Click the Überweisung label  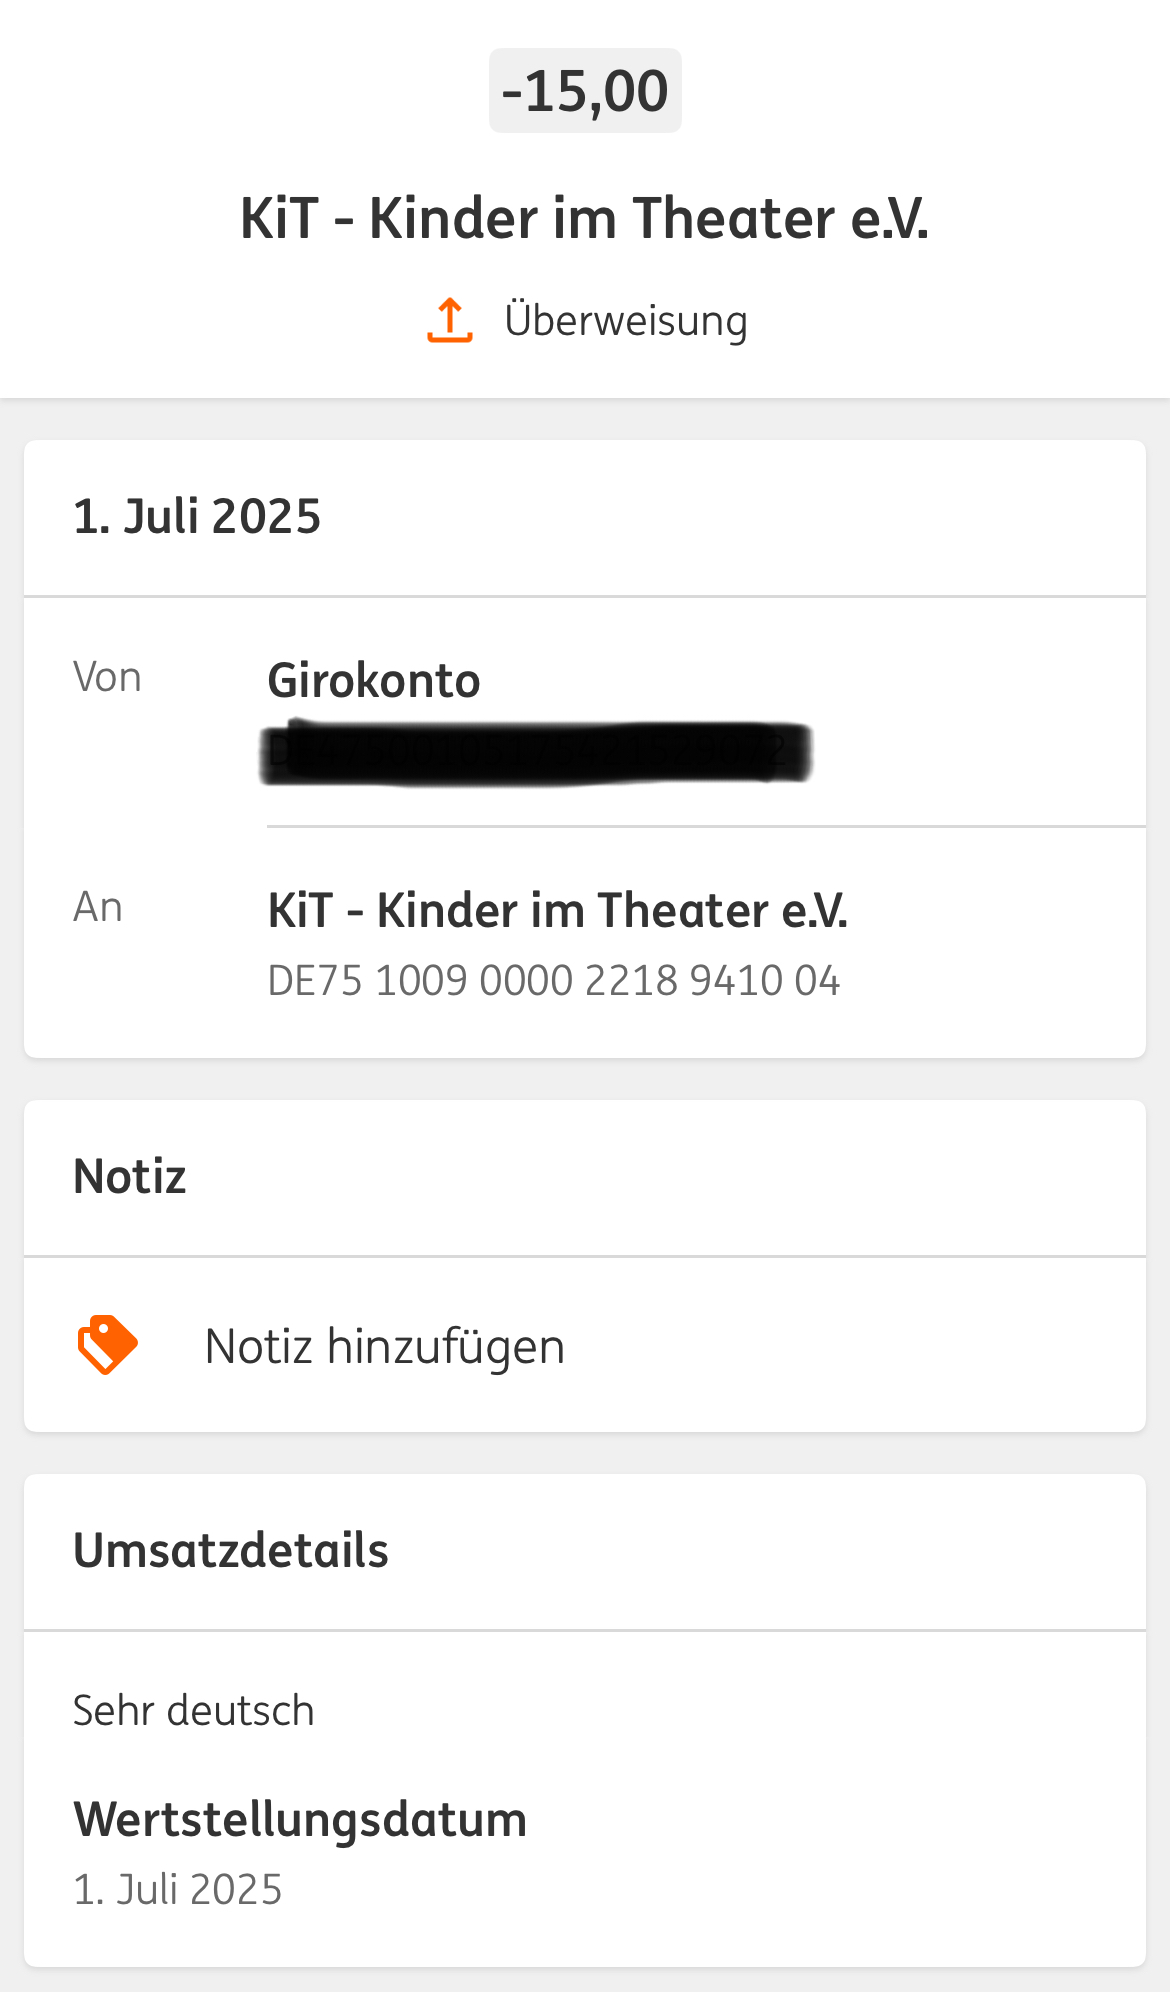626,321
